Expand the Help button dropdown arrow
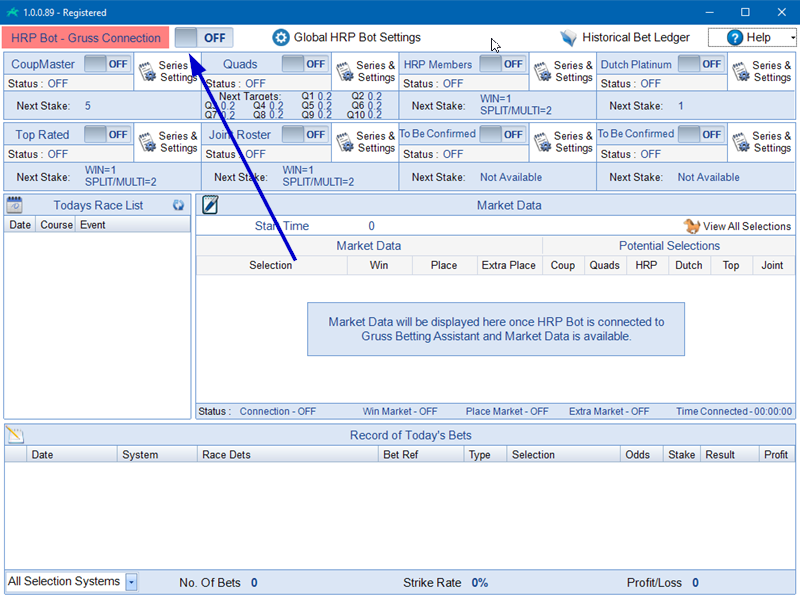 pyautogui.click(x=792, y=38)
